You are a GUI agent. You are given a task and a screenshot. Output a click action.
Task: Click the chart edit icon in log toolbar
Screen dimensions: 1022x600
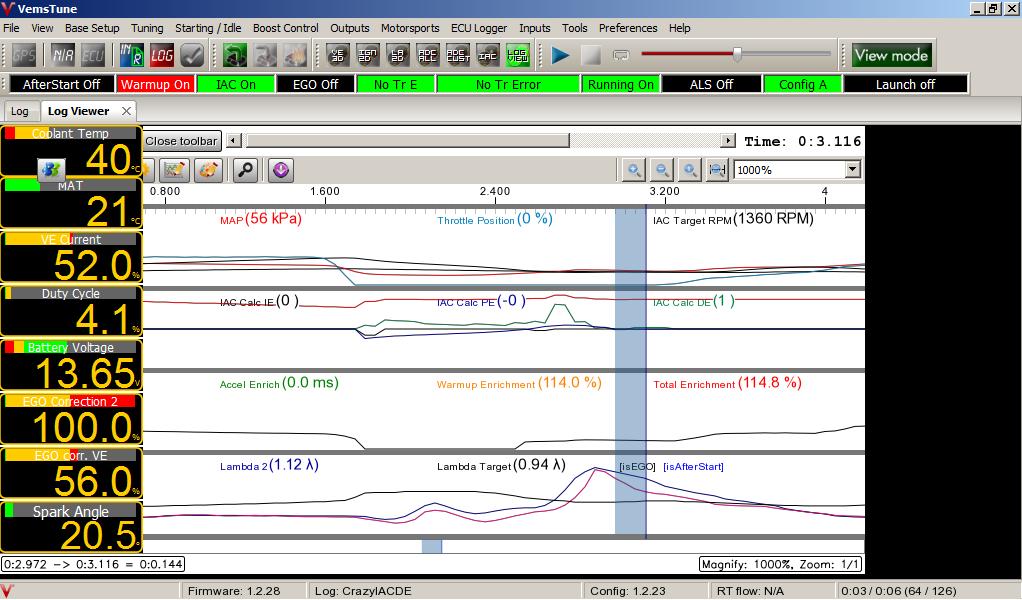click(173, 170)
